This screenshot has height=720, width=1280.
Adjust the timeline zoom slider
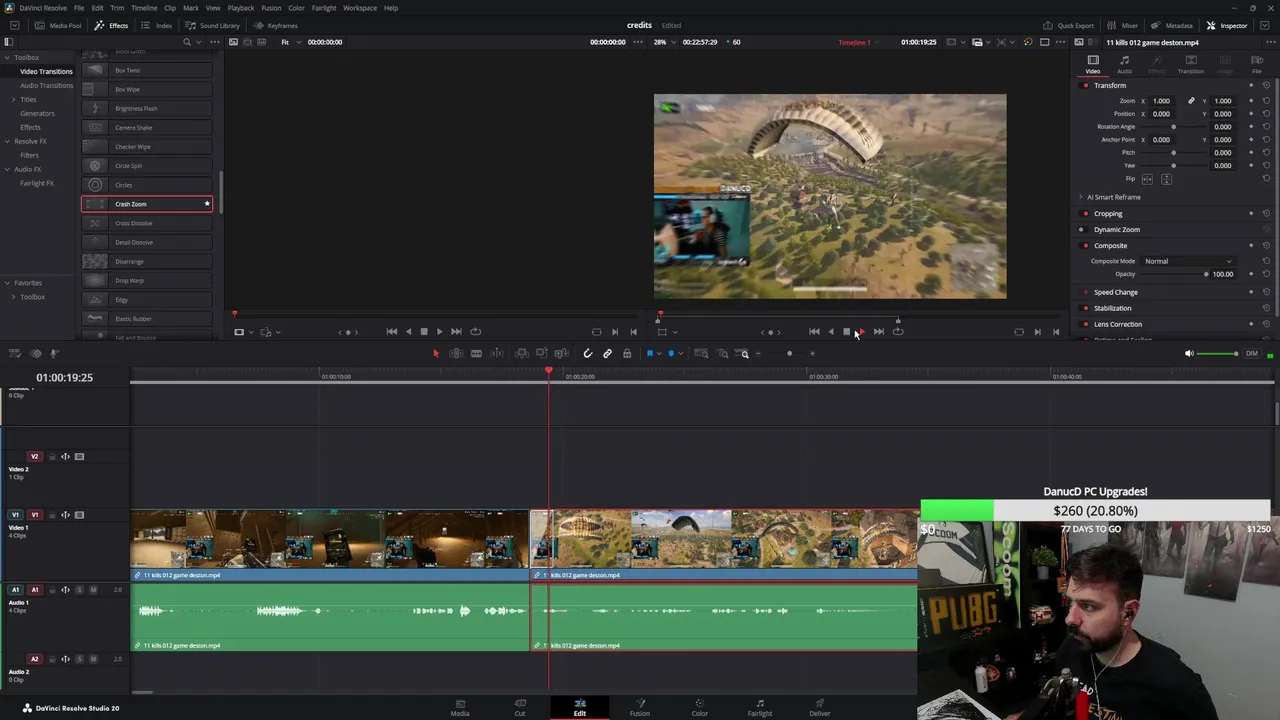789,353
